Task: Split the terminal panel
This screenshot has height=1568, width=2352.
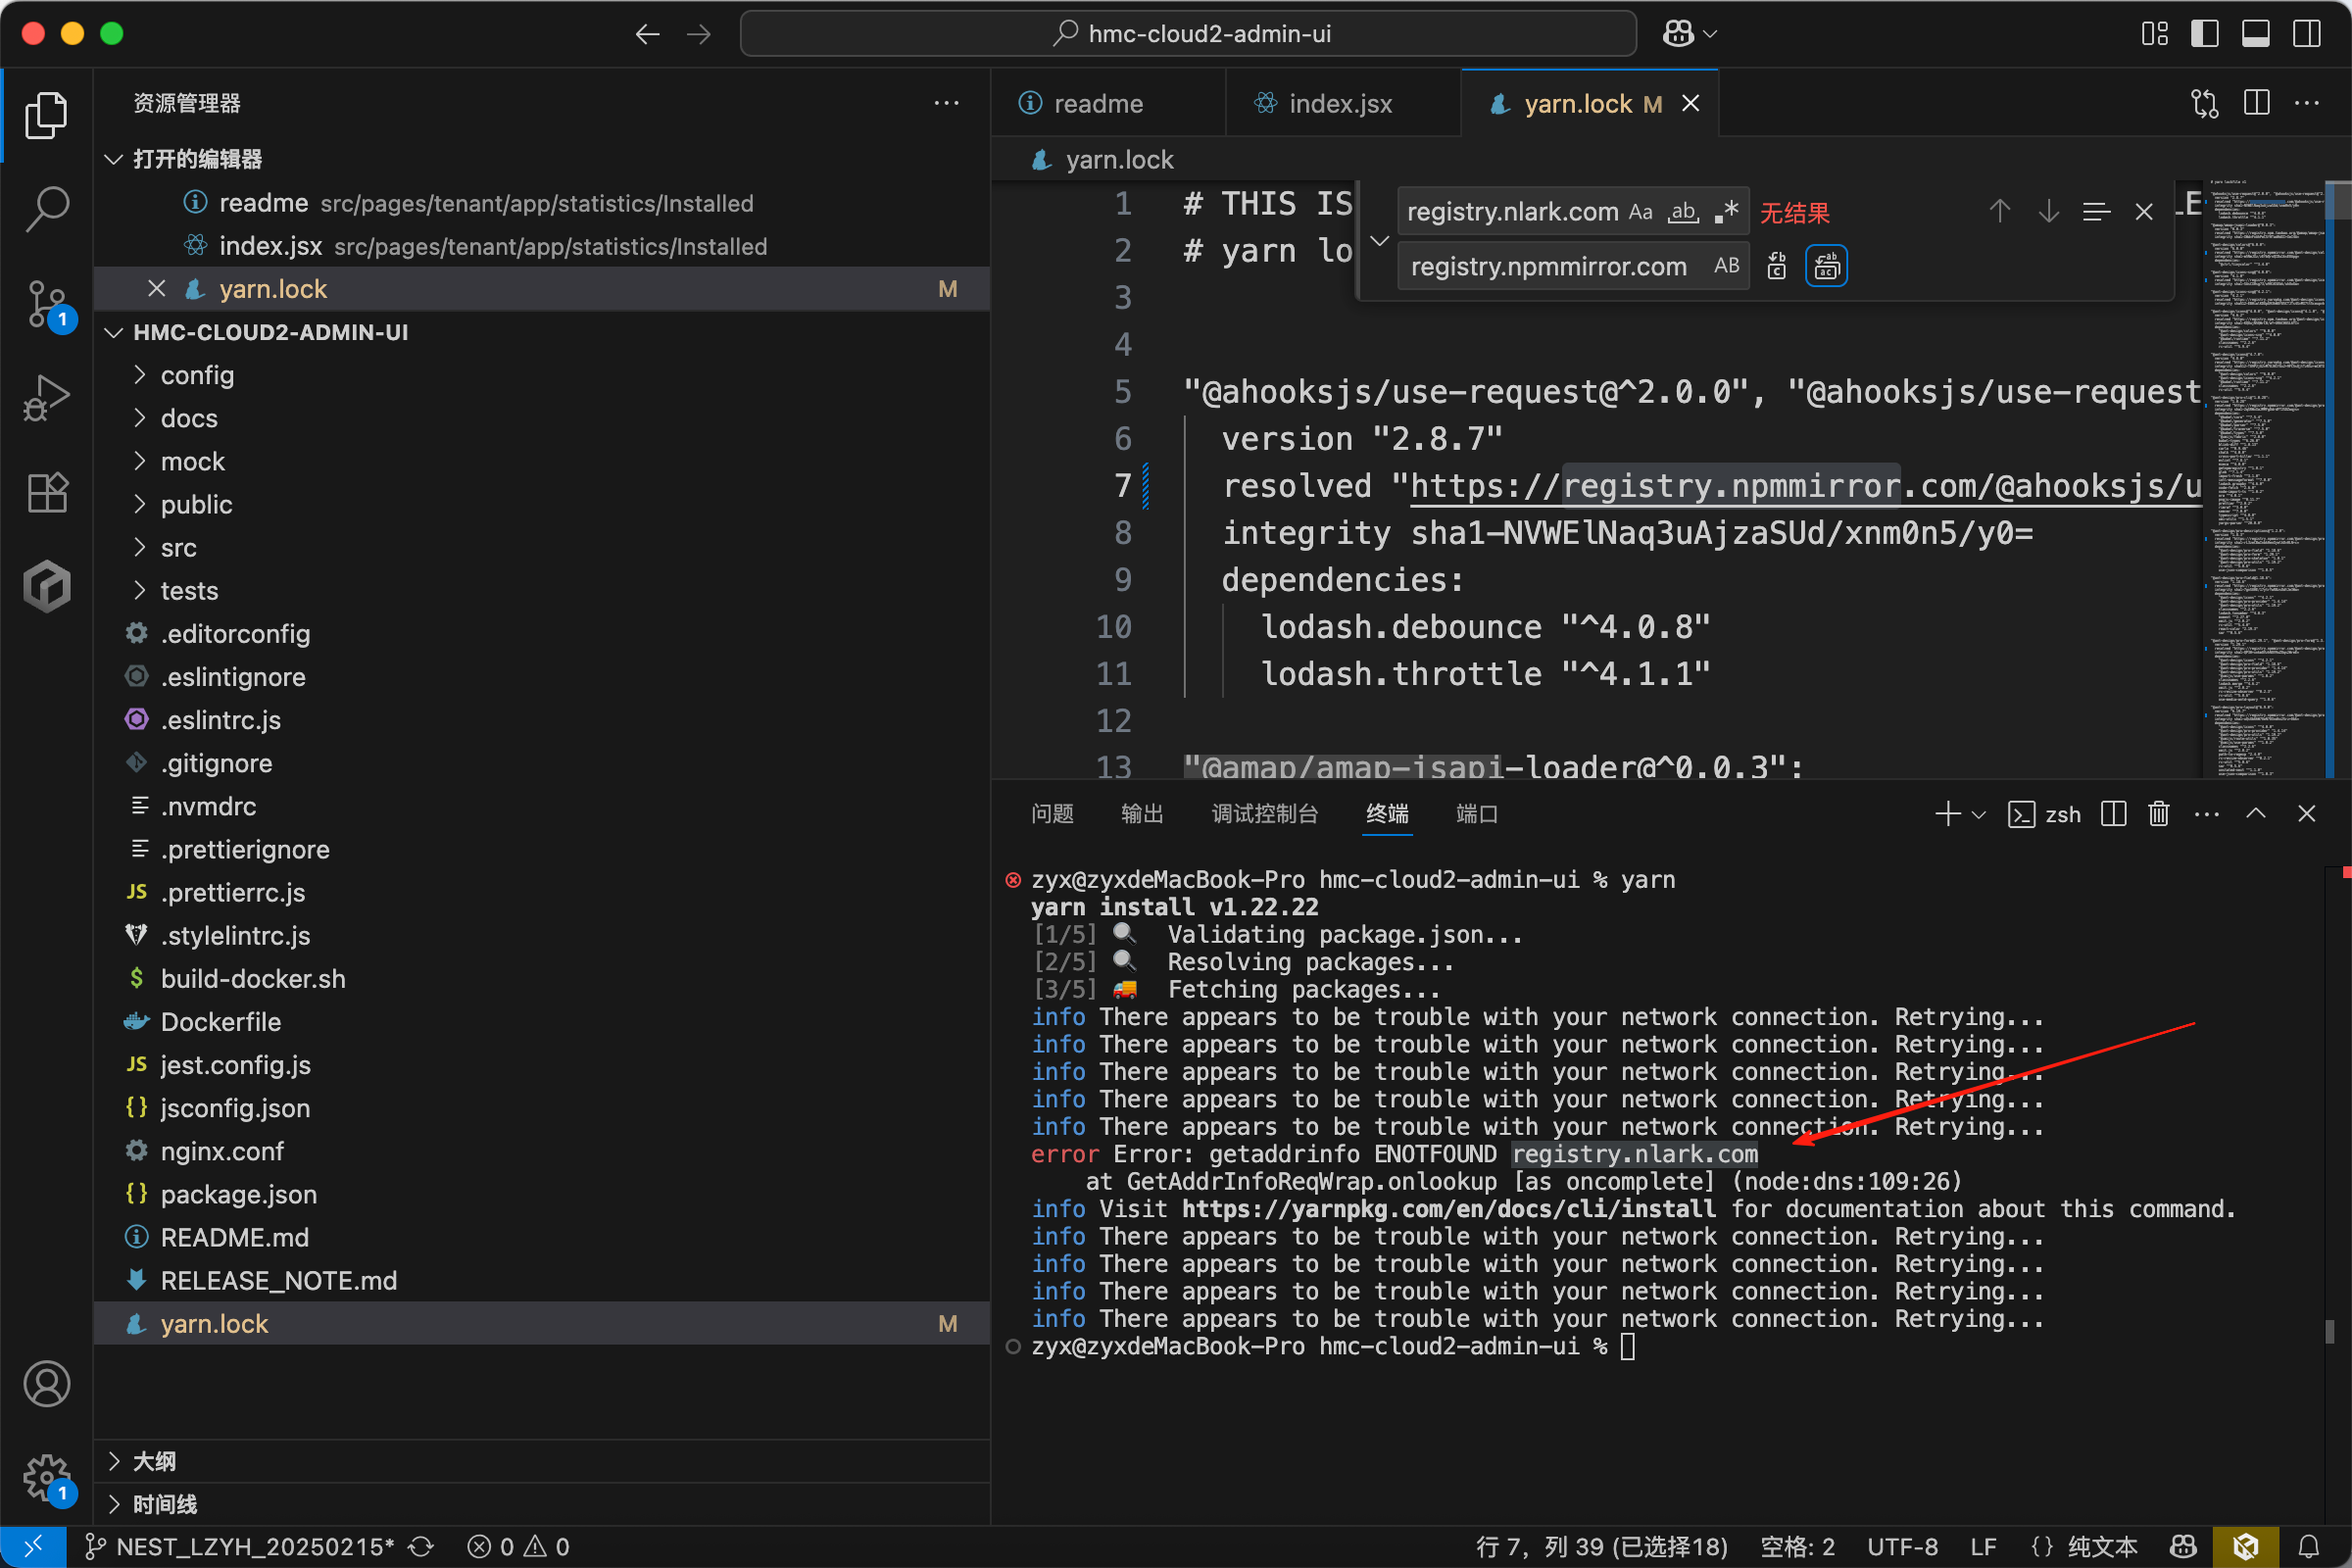Action: pos(2113,814)
